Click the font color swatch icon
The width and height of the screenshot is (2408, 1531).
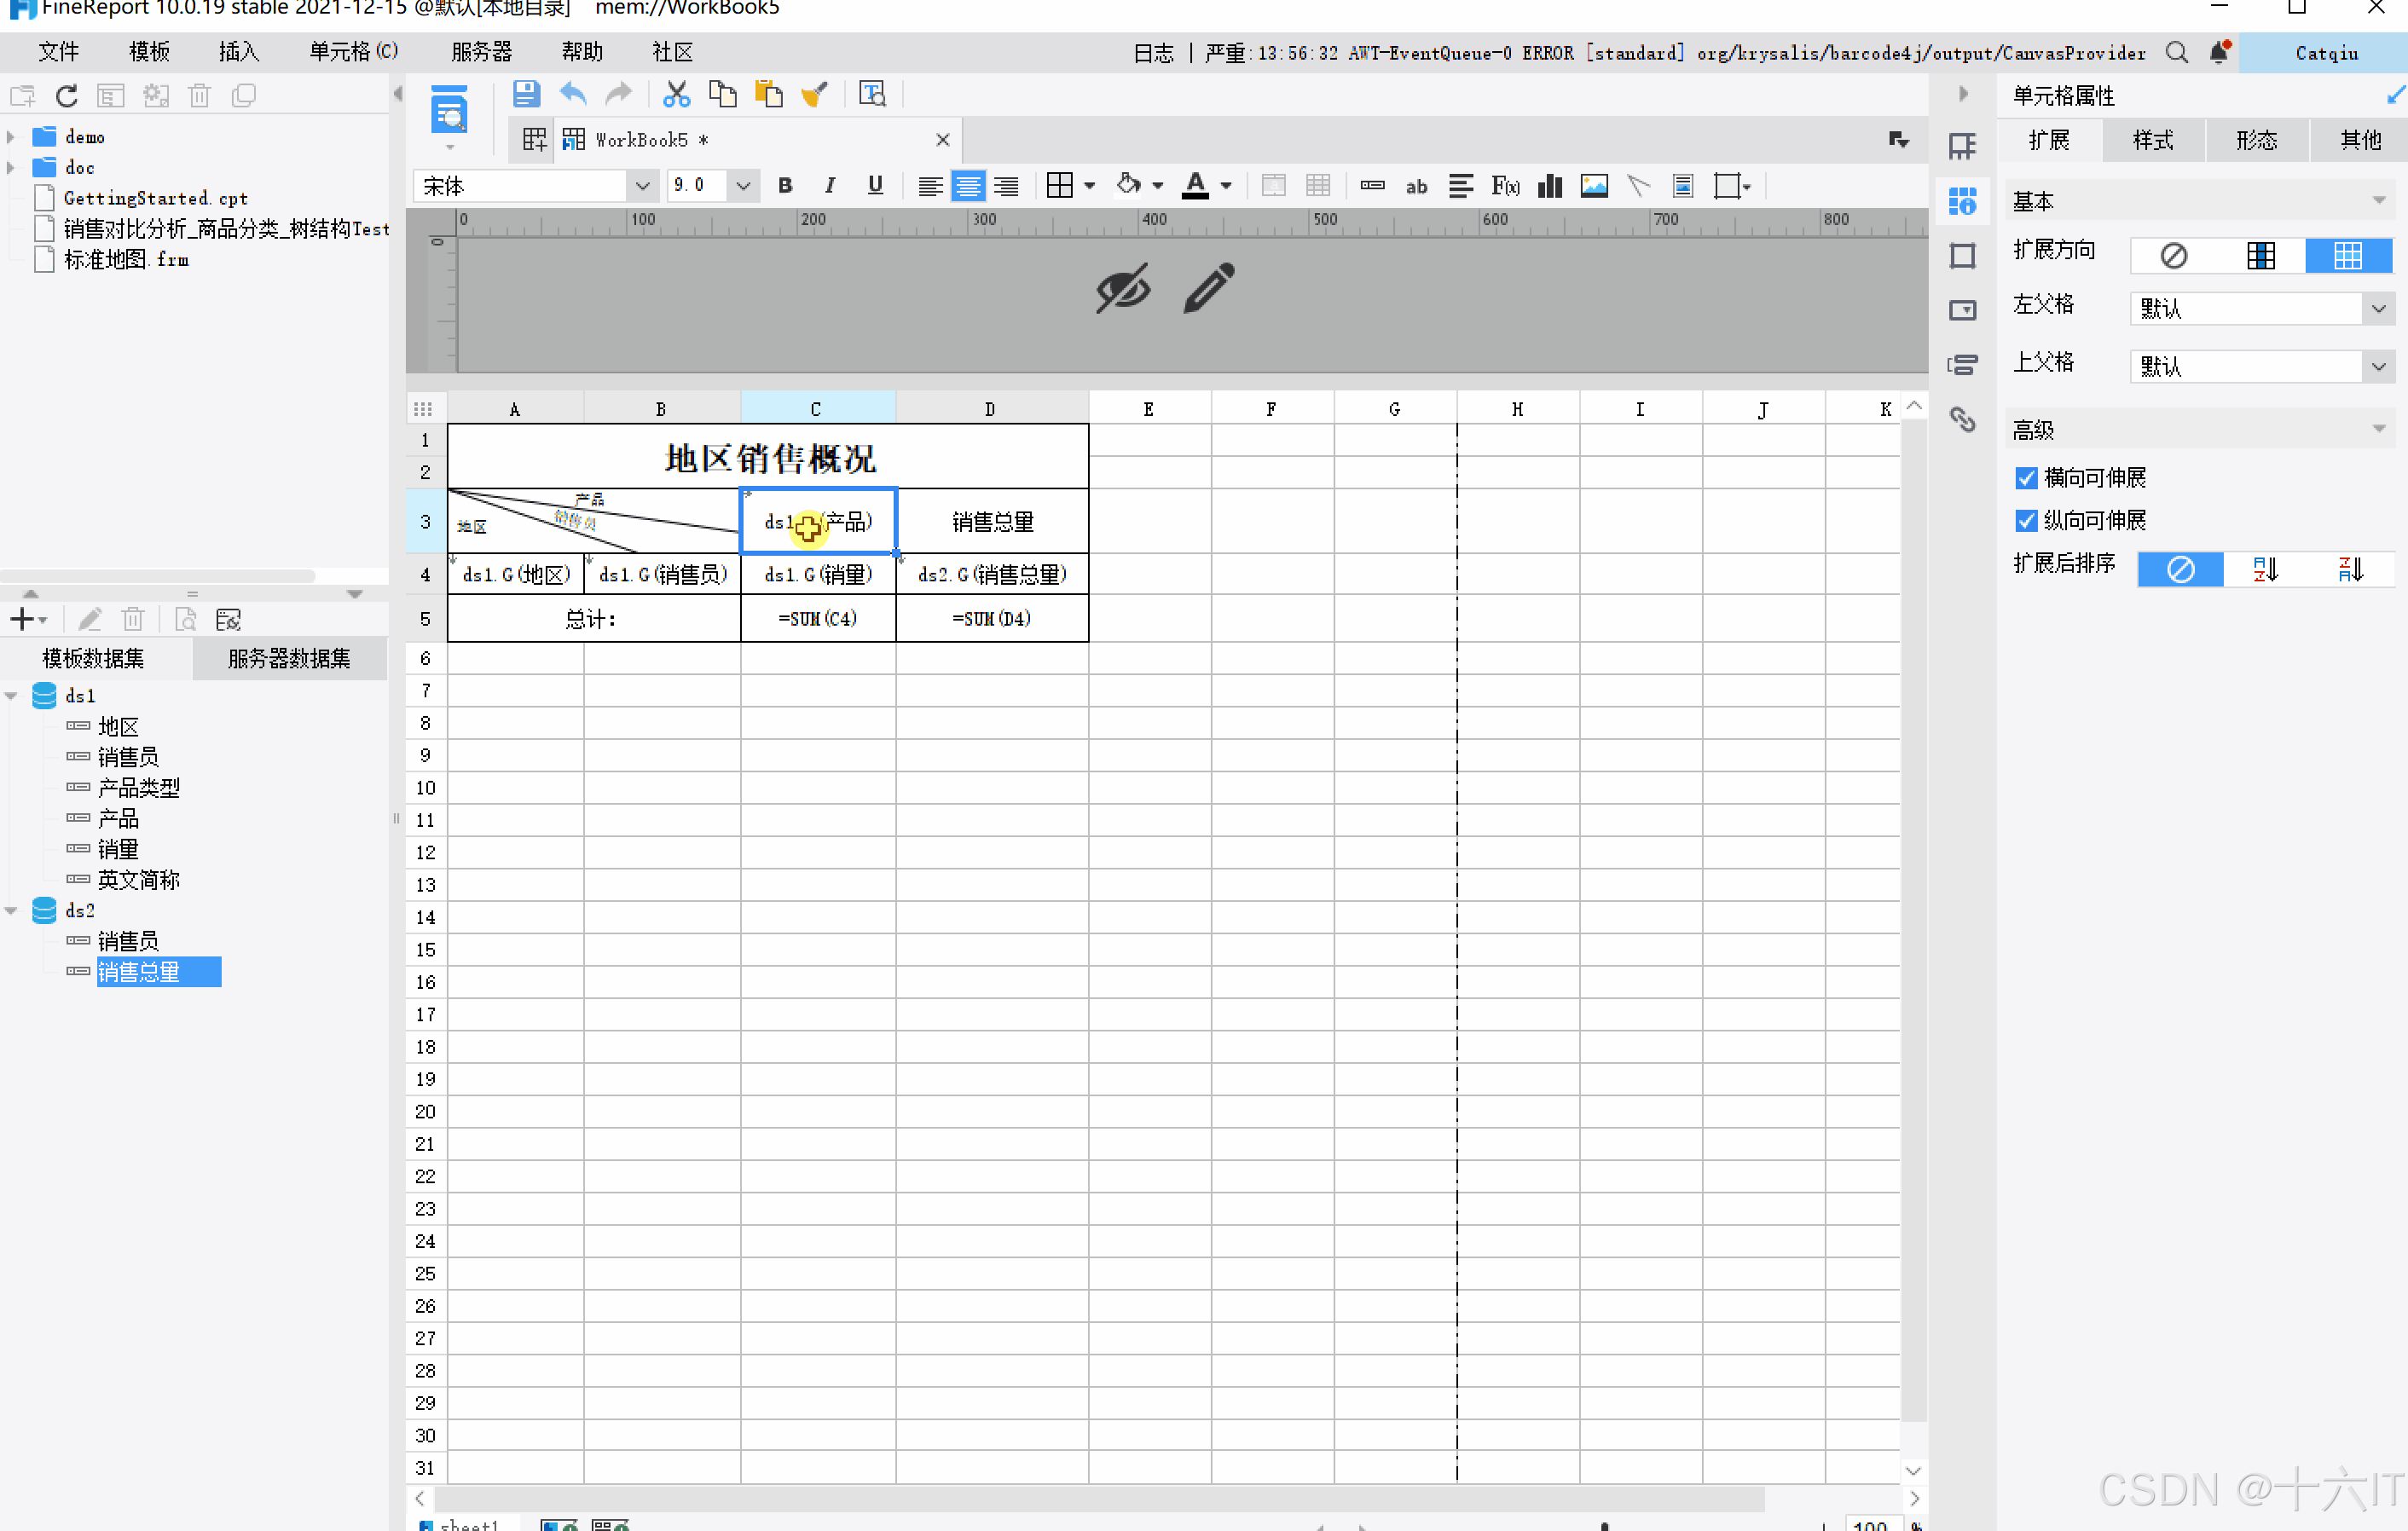(x=1195, y=186)
